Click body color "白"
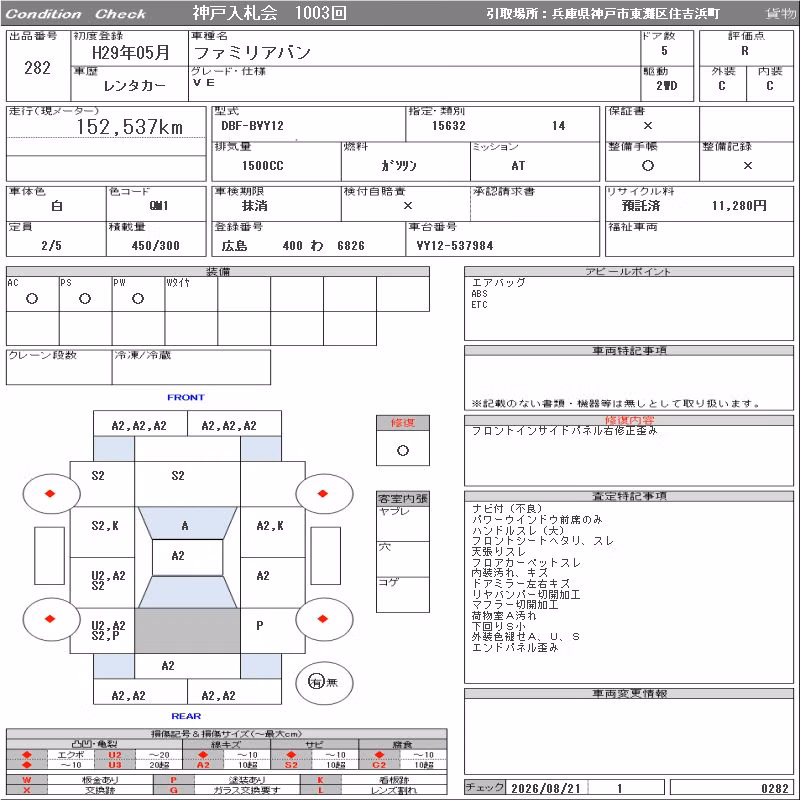Image resolution: width=800 pixels, height=800 pixels. point(57,206)
